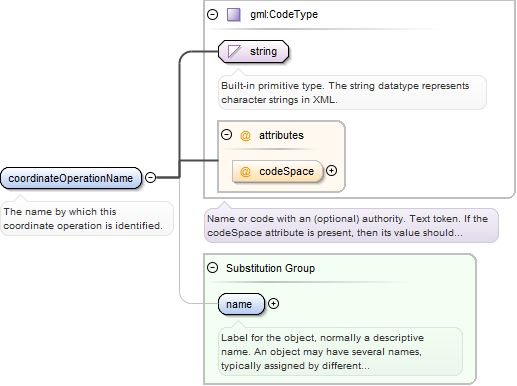The width and height of the screenshot is (517, 386).
Task: Click the 'Built-in primitive type' description
Action: pyautogui.click(x=352, y=93)
